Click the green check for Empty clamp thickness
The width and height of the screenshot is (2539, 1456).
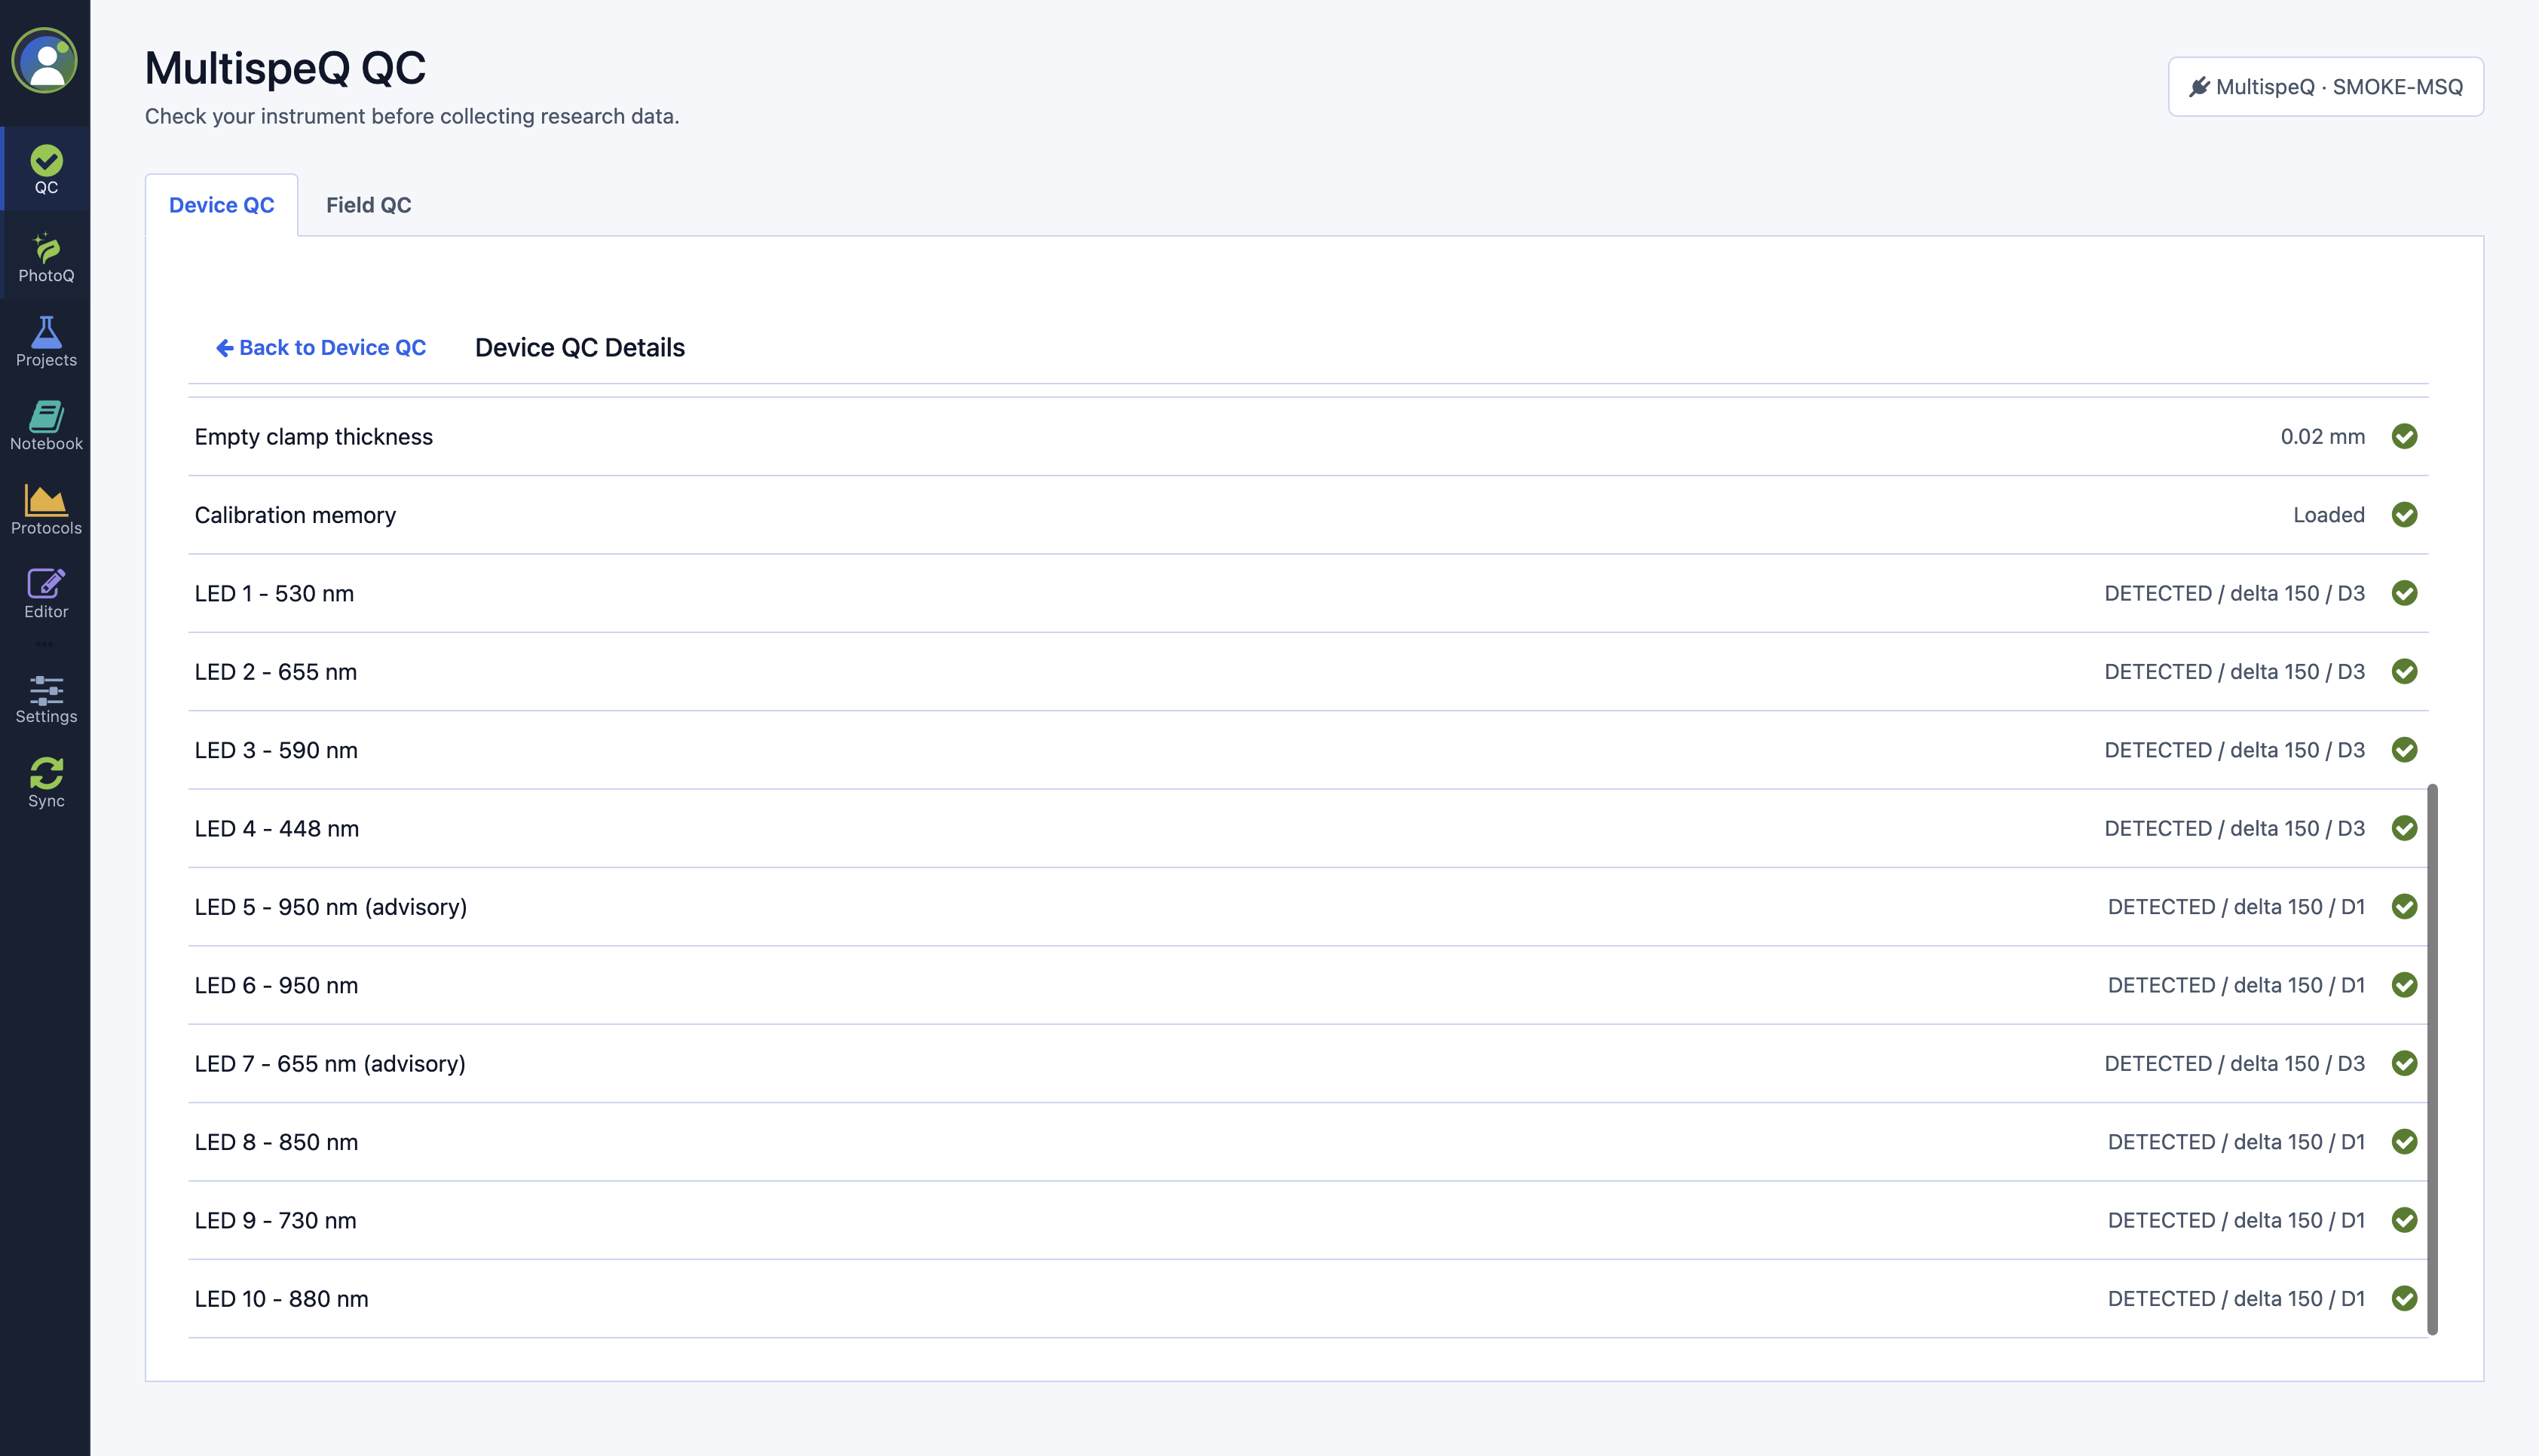pyautogui.click(x=2404, y=436)
